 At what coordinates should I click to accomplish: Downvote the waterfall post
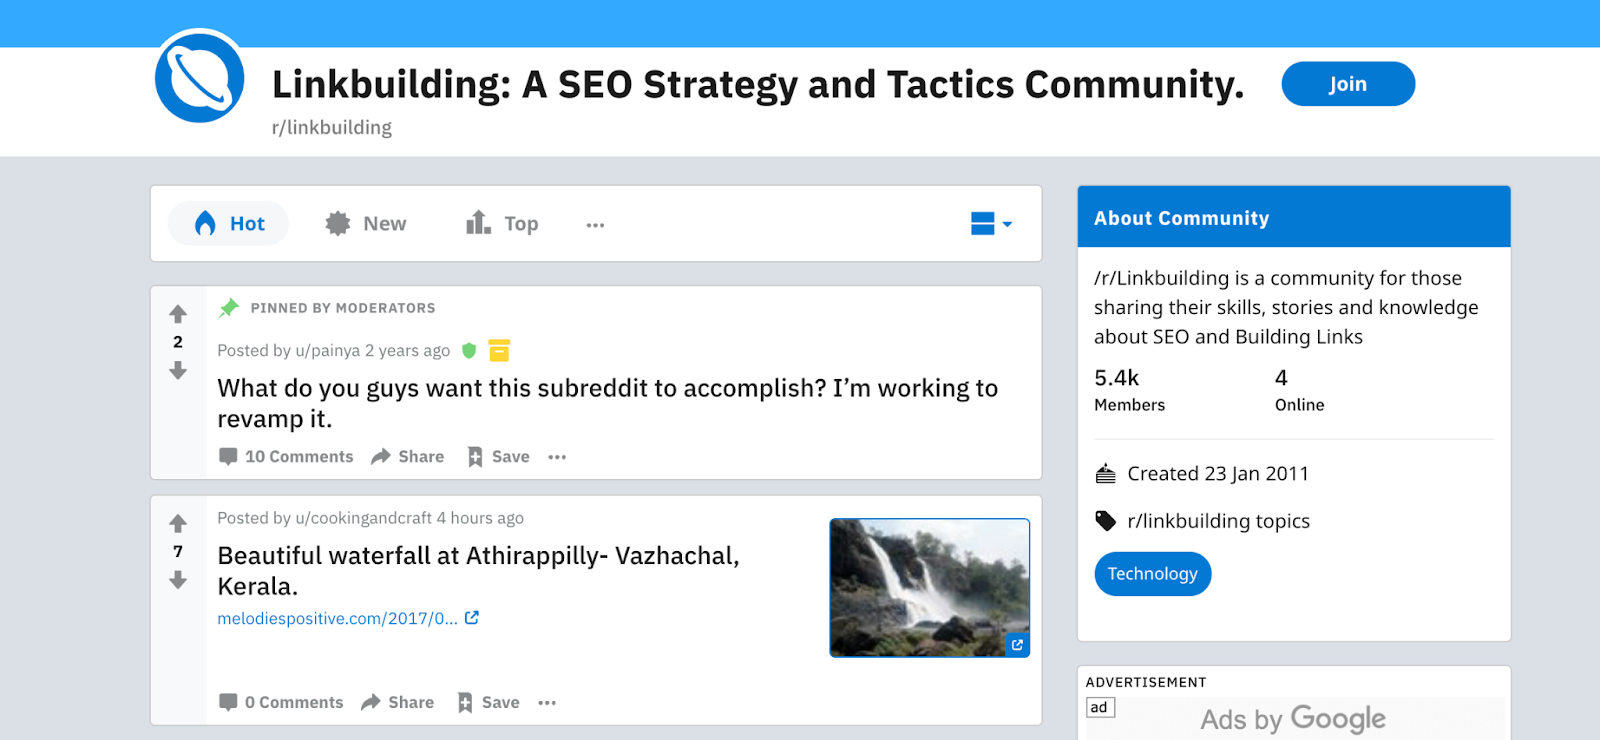178,580
